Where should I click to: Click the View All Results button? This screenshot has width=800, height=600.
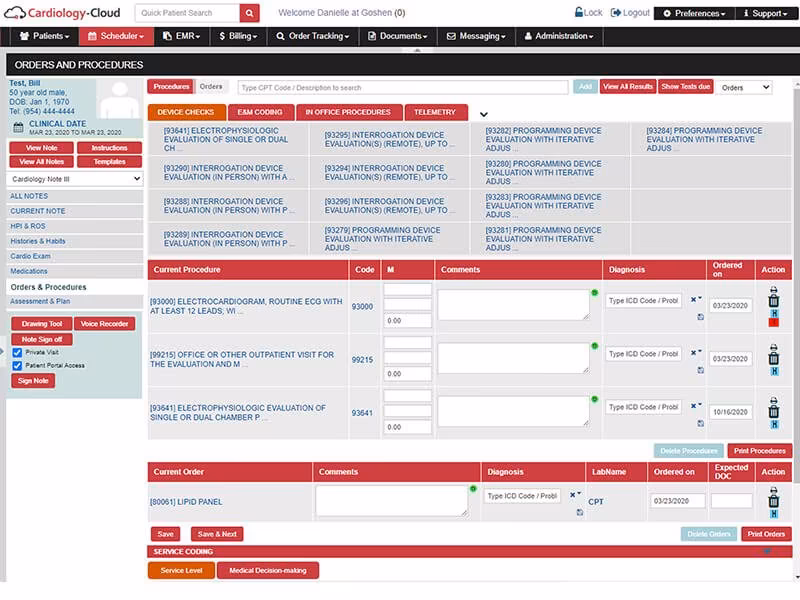[x=628, y=87]
